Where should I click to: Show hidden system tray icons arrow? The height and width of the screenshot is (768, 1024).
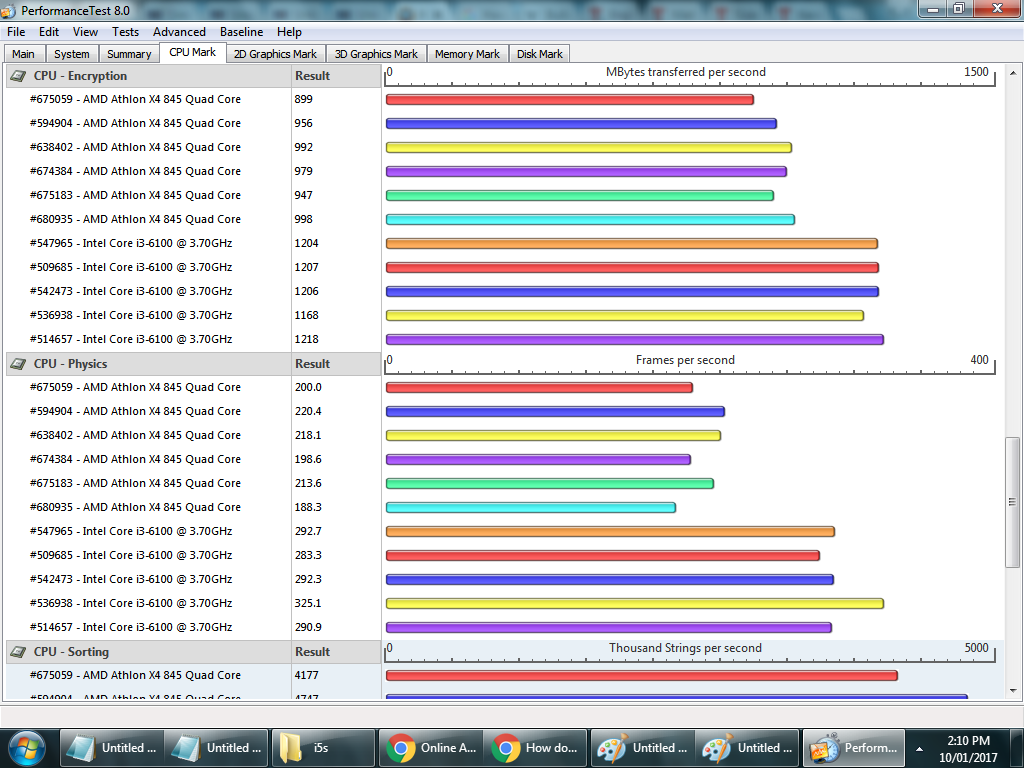point(919,749)
